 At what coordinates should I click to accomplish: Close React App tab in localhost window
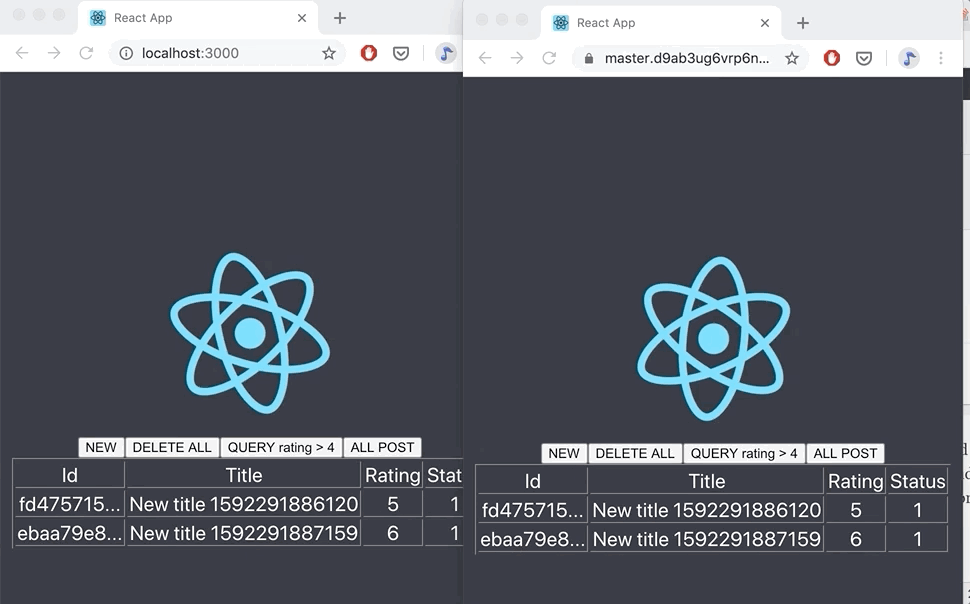click(x=302, y=18)
